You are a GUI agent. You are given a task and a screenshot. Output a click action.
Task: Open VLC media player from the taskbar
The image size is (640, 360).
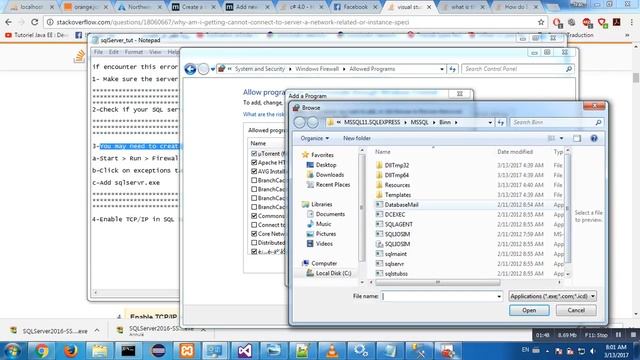[x=332, y=351]
